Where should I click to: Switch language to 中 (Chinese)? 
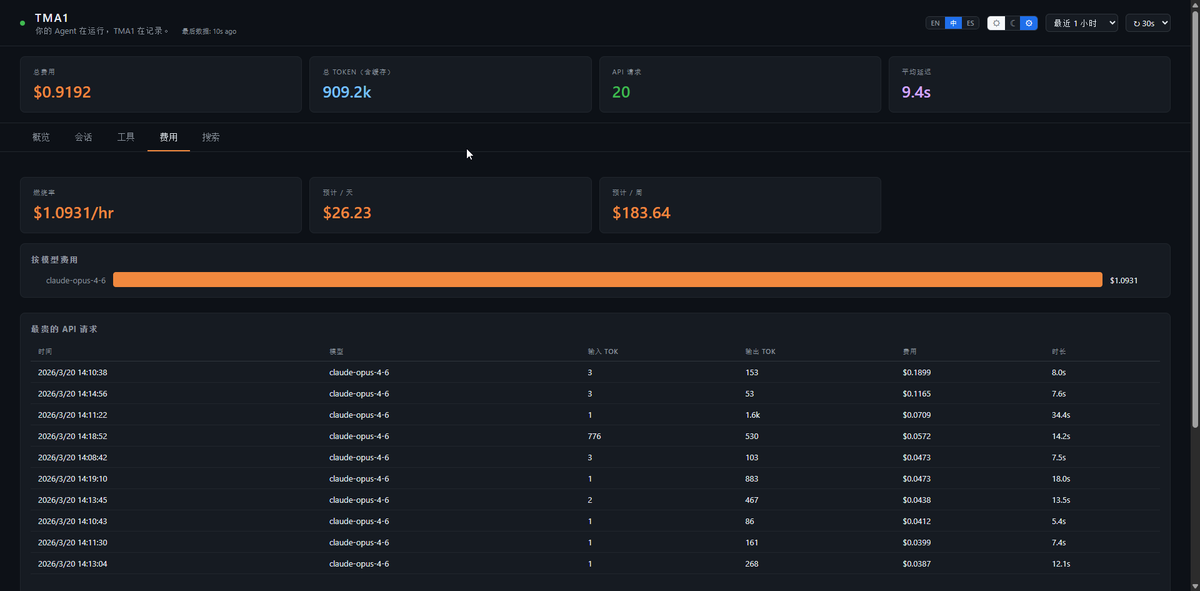[953, 23]
